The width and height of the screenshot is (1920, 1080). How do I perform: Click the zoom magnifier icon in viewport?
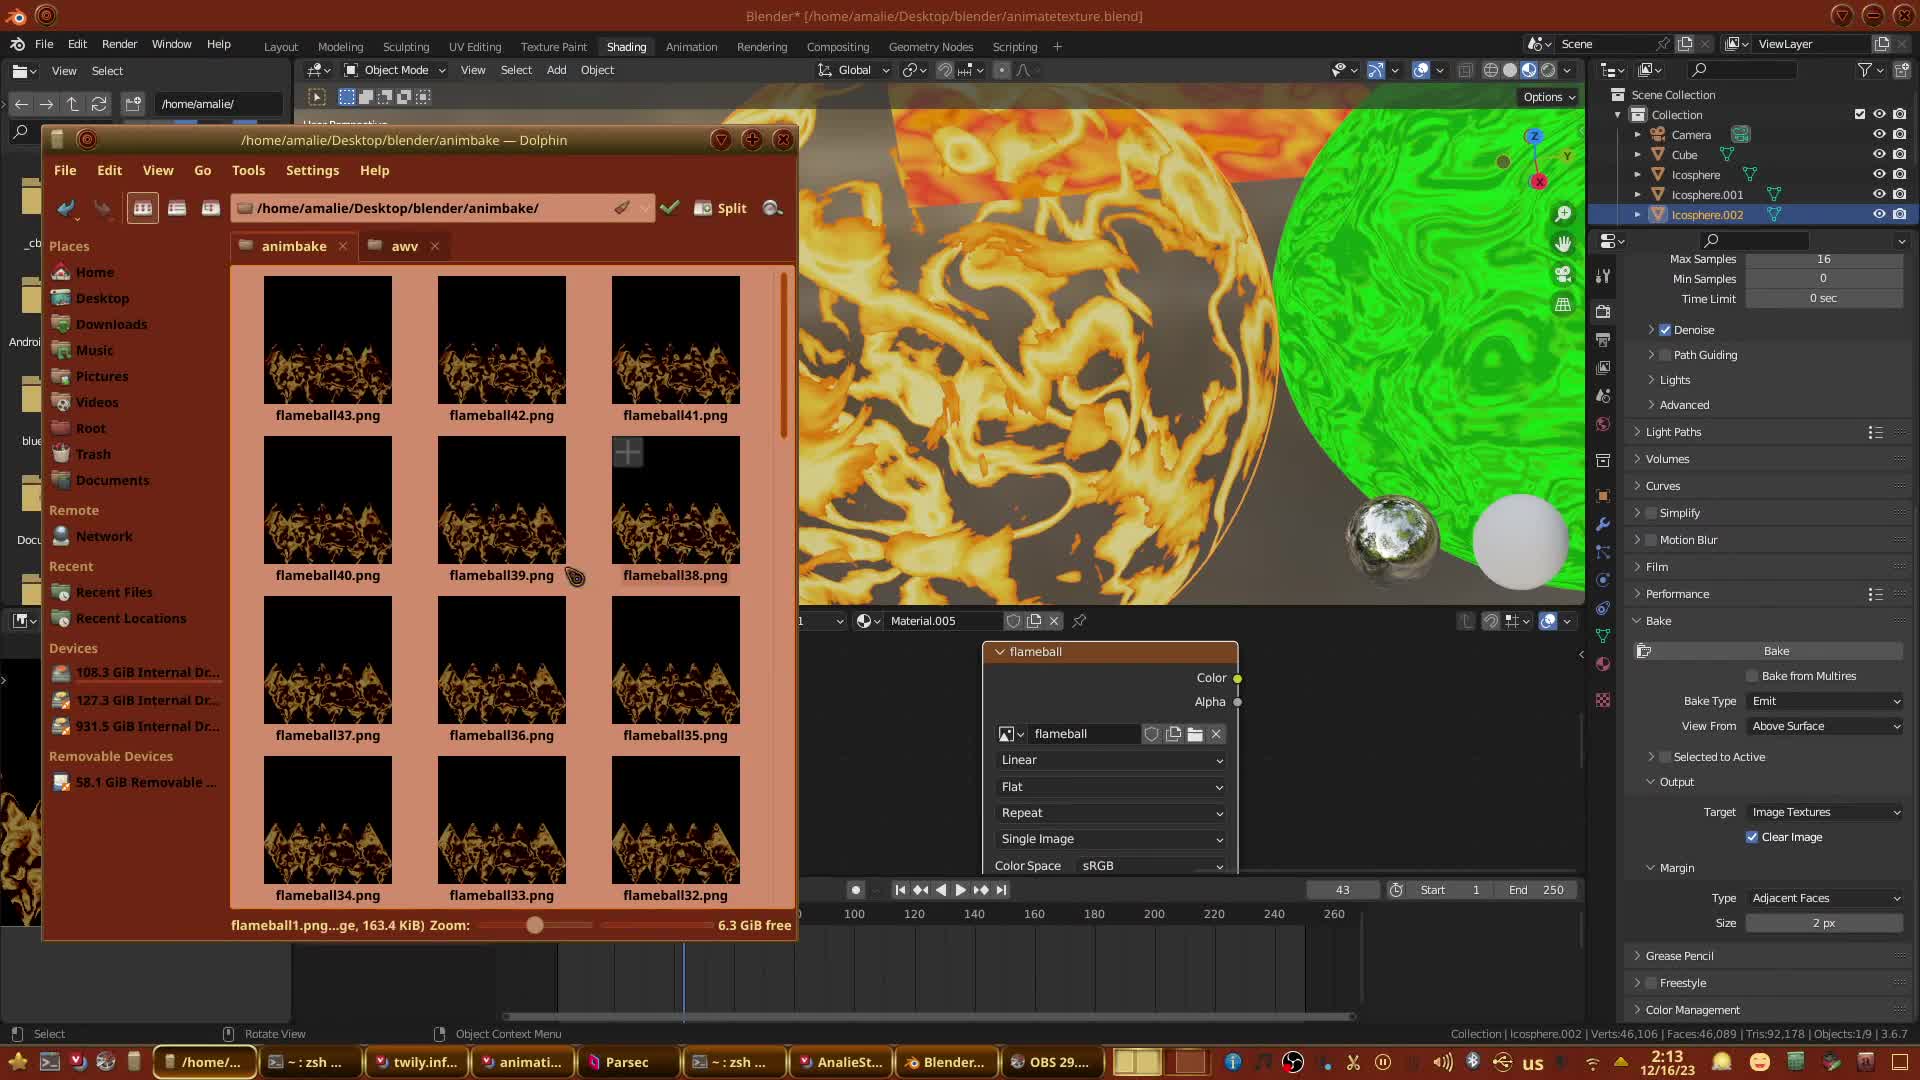tap(1563, 214)
